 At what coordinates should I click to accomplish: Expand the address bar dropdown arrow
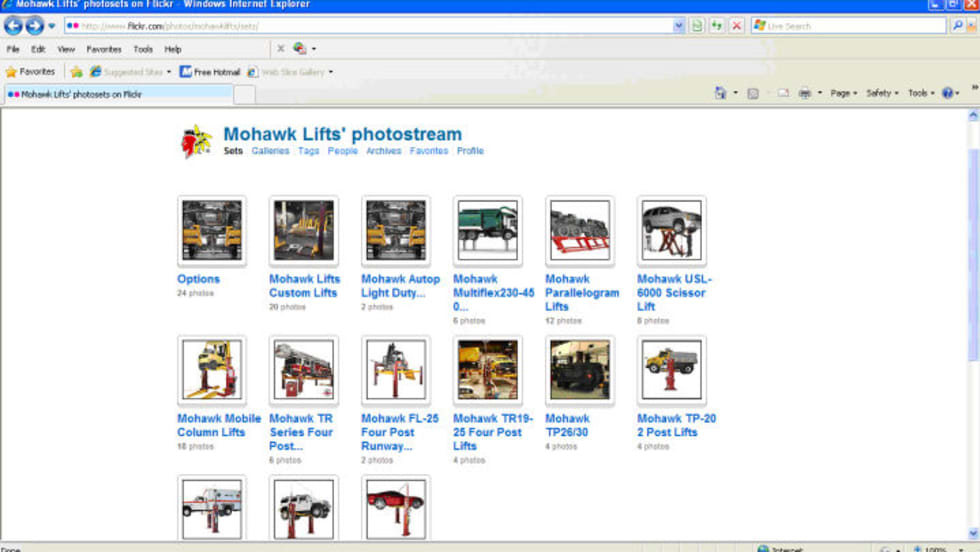pyautogui.click(x=679, y=26)
